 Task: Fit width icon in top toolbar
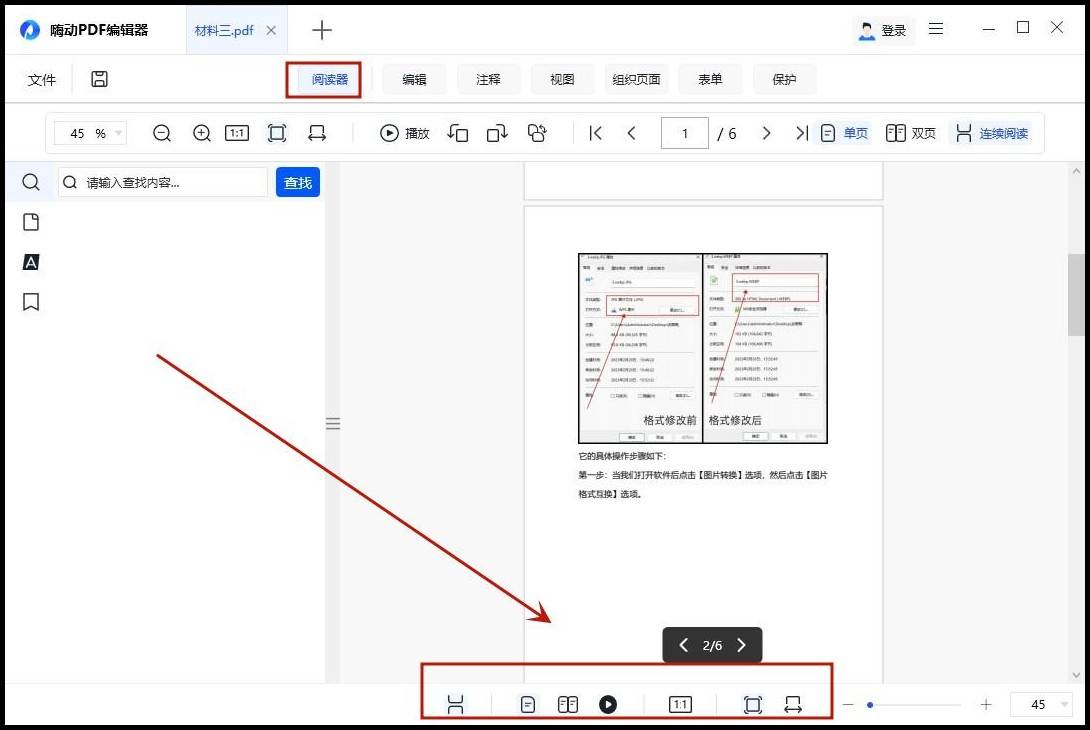tap(317, 133)
